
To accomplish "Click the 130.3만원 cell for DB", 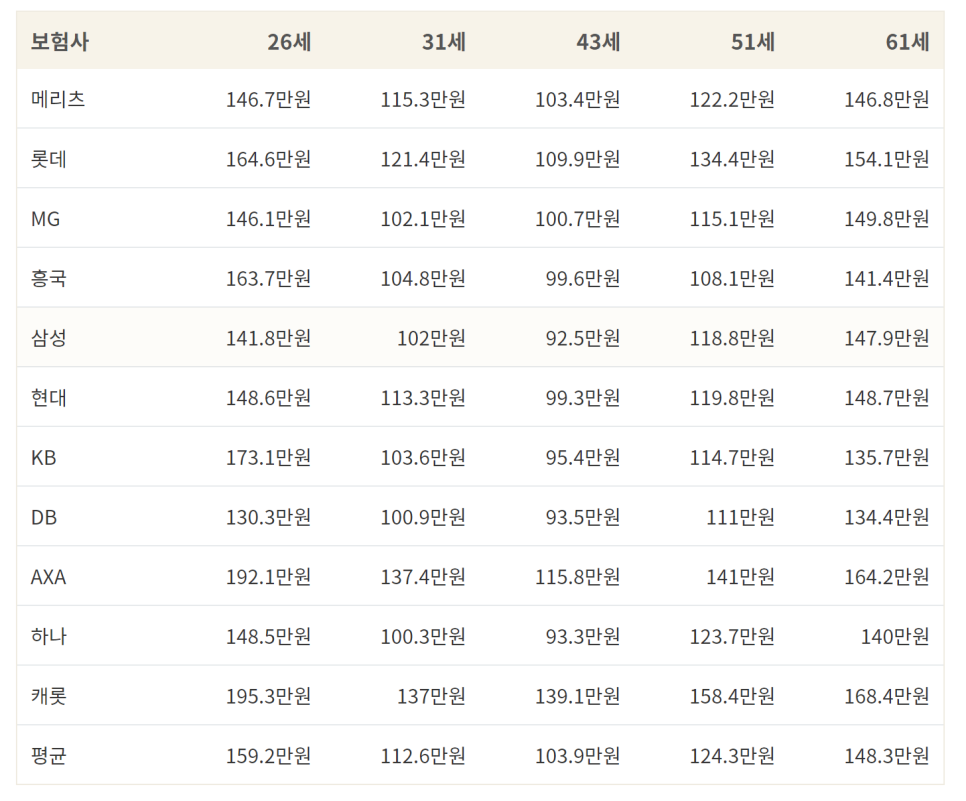I will click(268, 518).
